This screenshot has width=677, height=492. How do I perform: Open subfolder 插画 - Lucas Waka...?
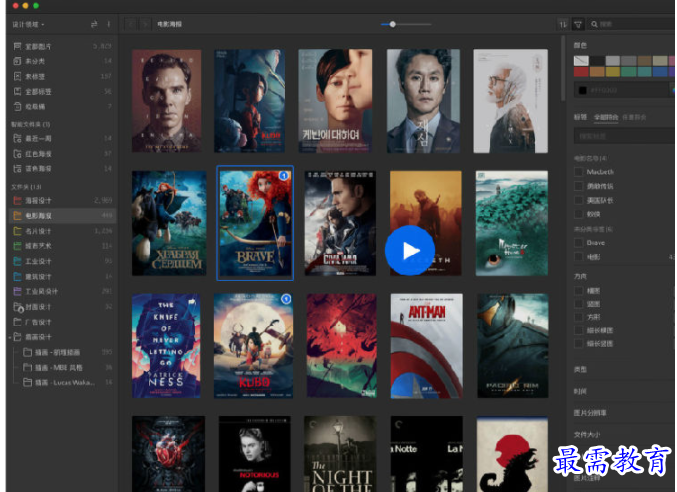point(67,382)
